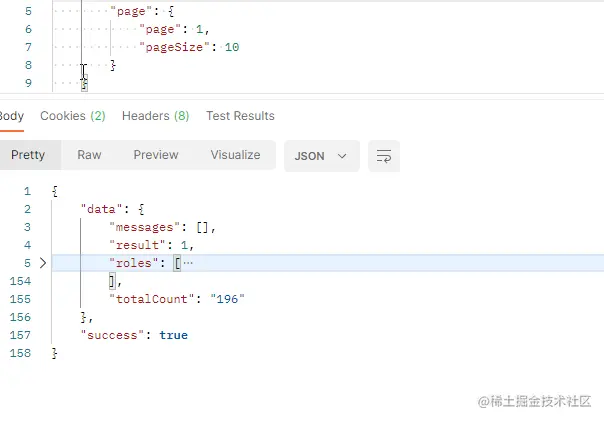Click line number 158 in response gutter
Image resolution: width=604 pixels, height=421 pixels.
[x=20, y=353]
